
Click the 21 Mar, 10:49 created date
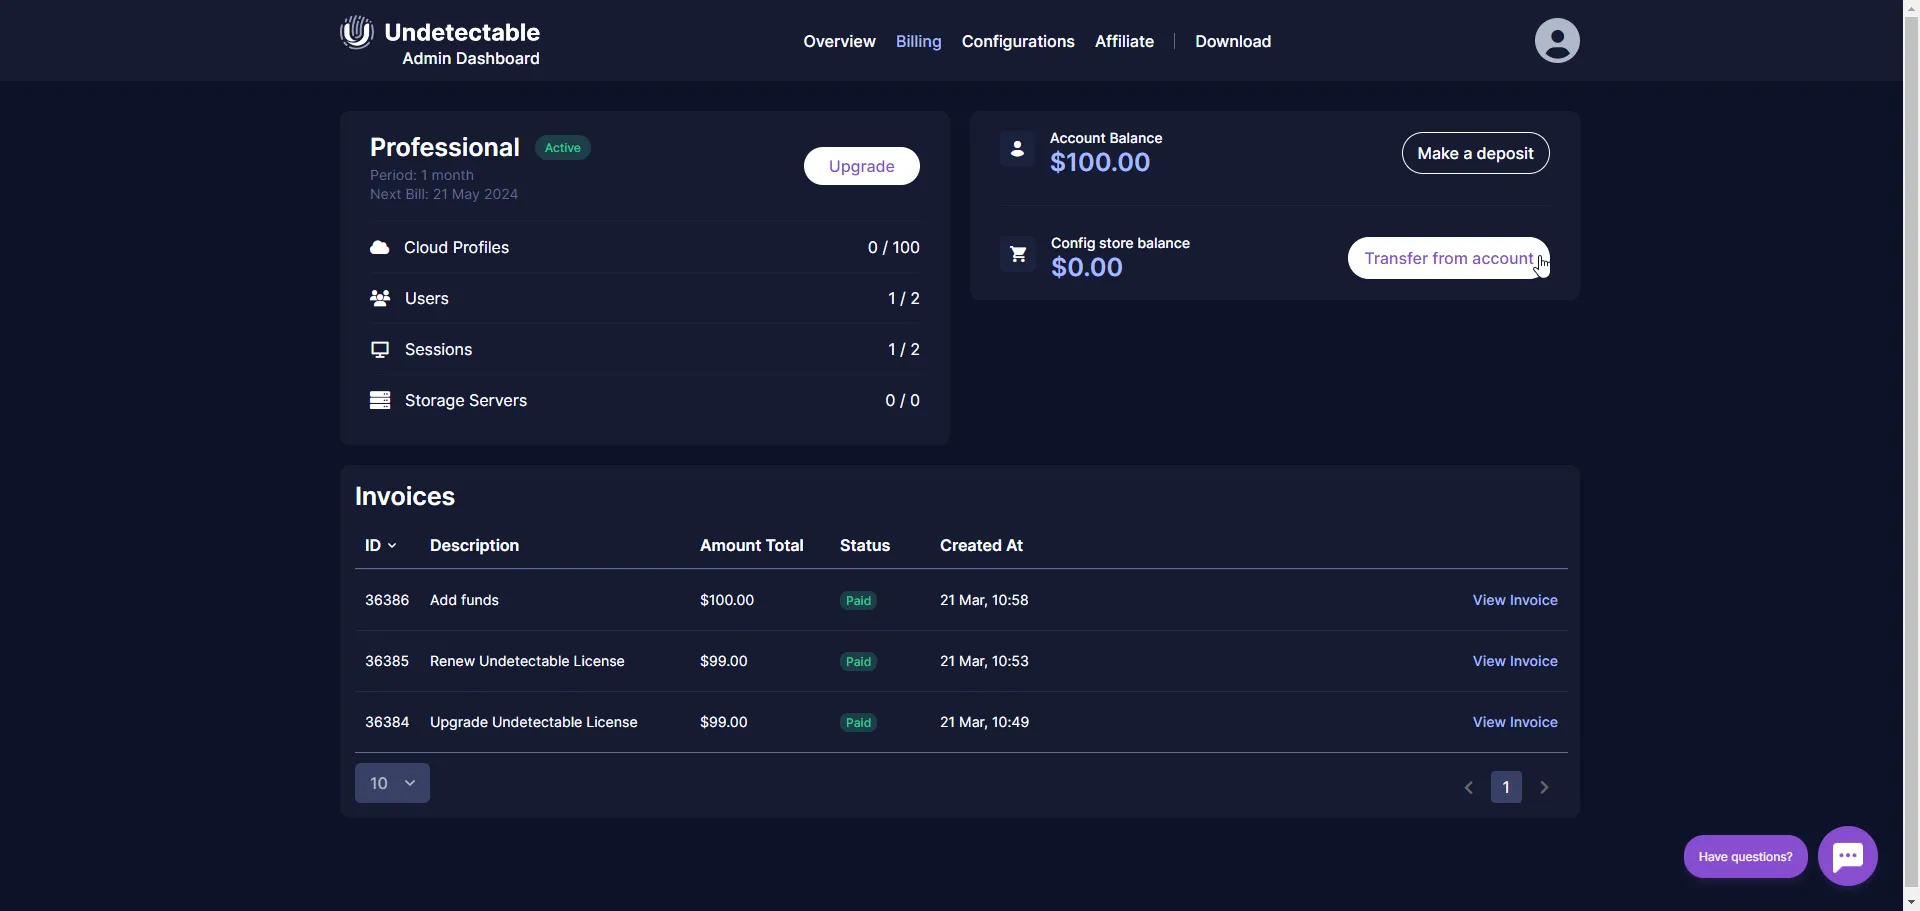click(x=984, y=722)
